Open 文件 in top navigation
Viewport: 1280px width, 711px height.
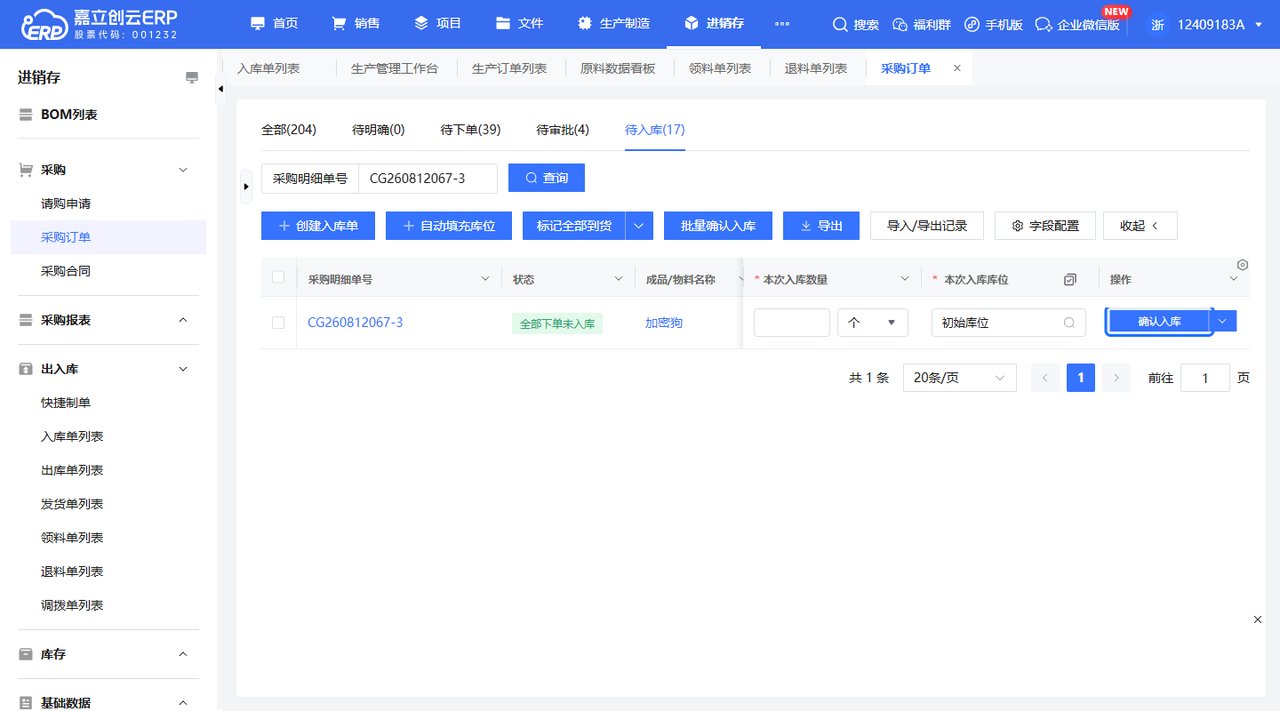coord(519,24)
